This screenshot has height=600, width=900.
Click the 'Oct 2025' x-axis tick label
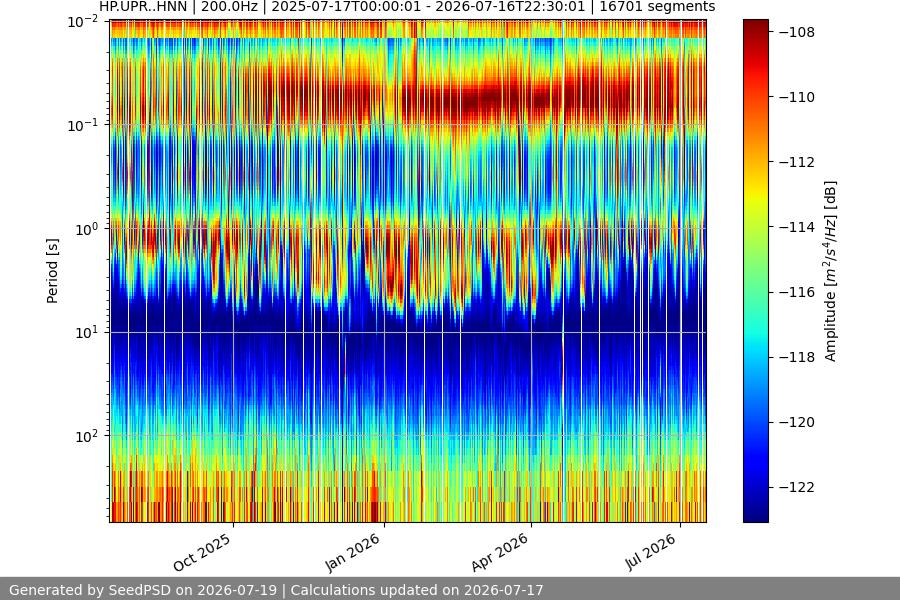click(x=203, y=552)
